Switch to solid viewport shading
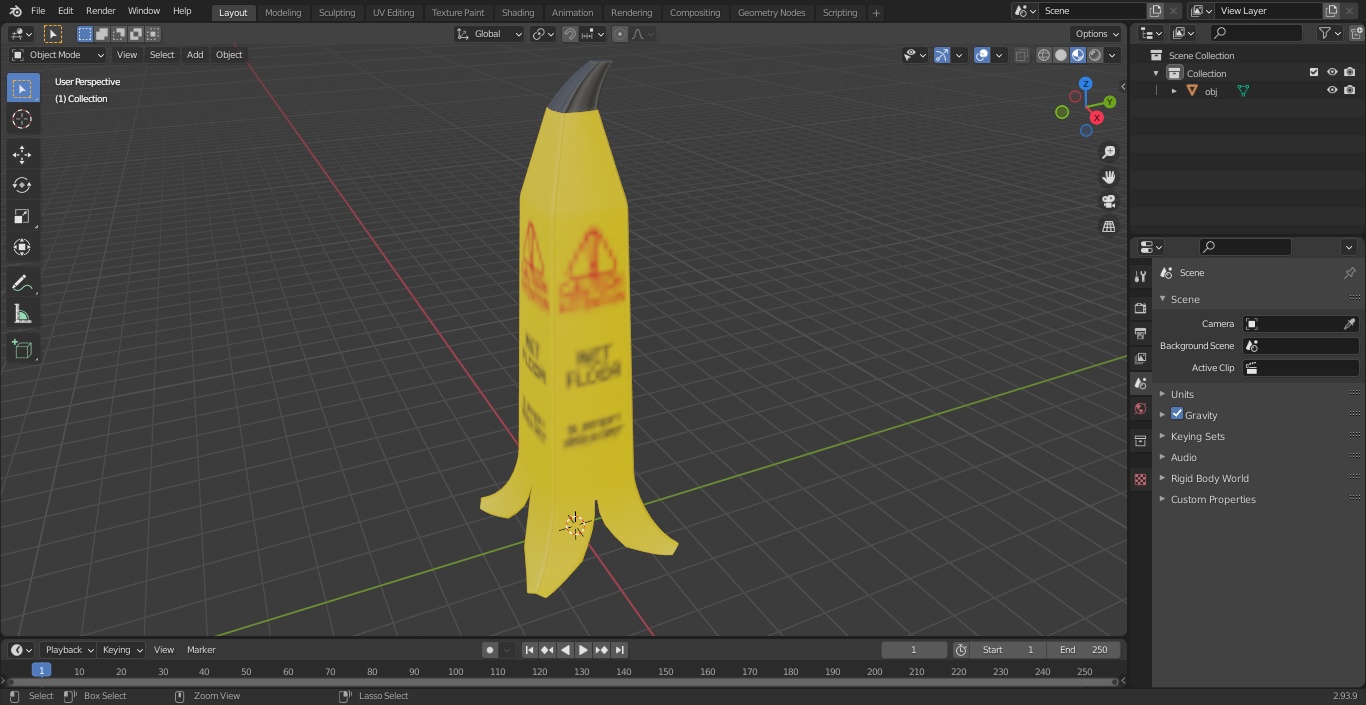This screenshot has height=705, width=1366. coord(1061,55)
